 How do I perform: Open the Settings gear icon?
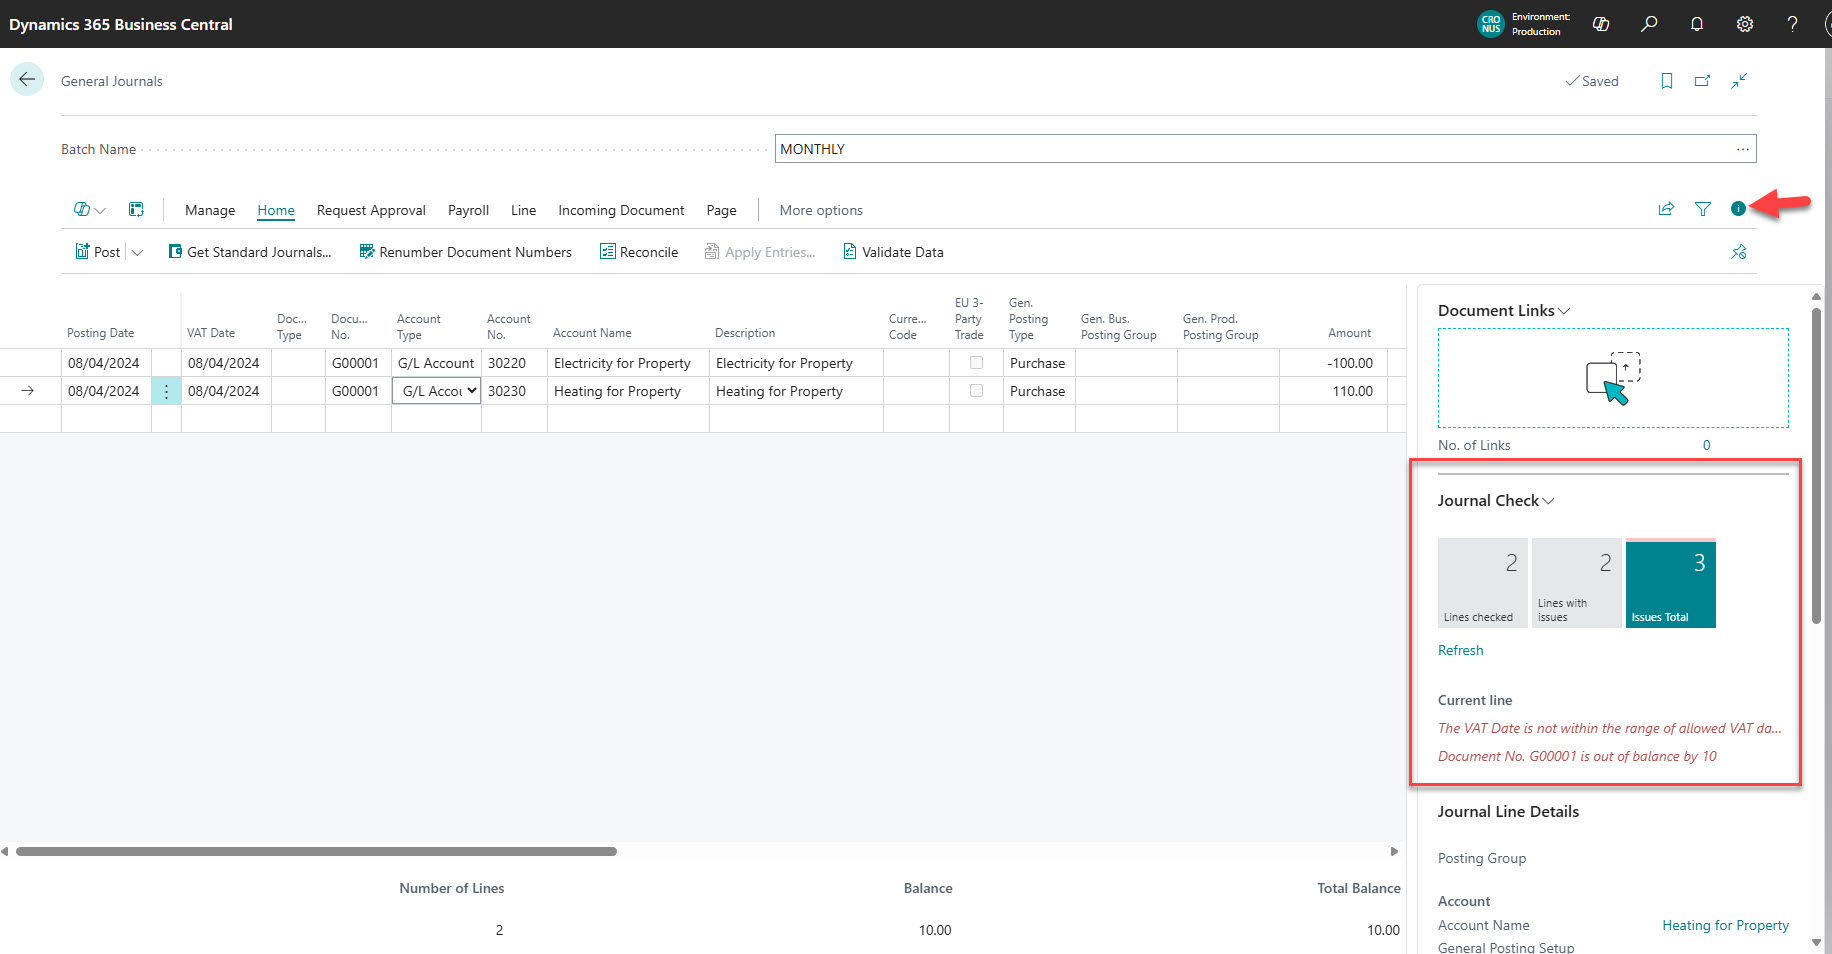(x=1745, y=24)
